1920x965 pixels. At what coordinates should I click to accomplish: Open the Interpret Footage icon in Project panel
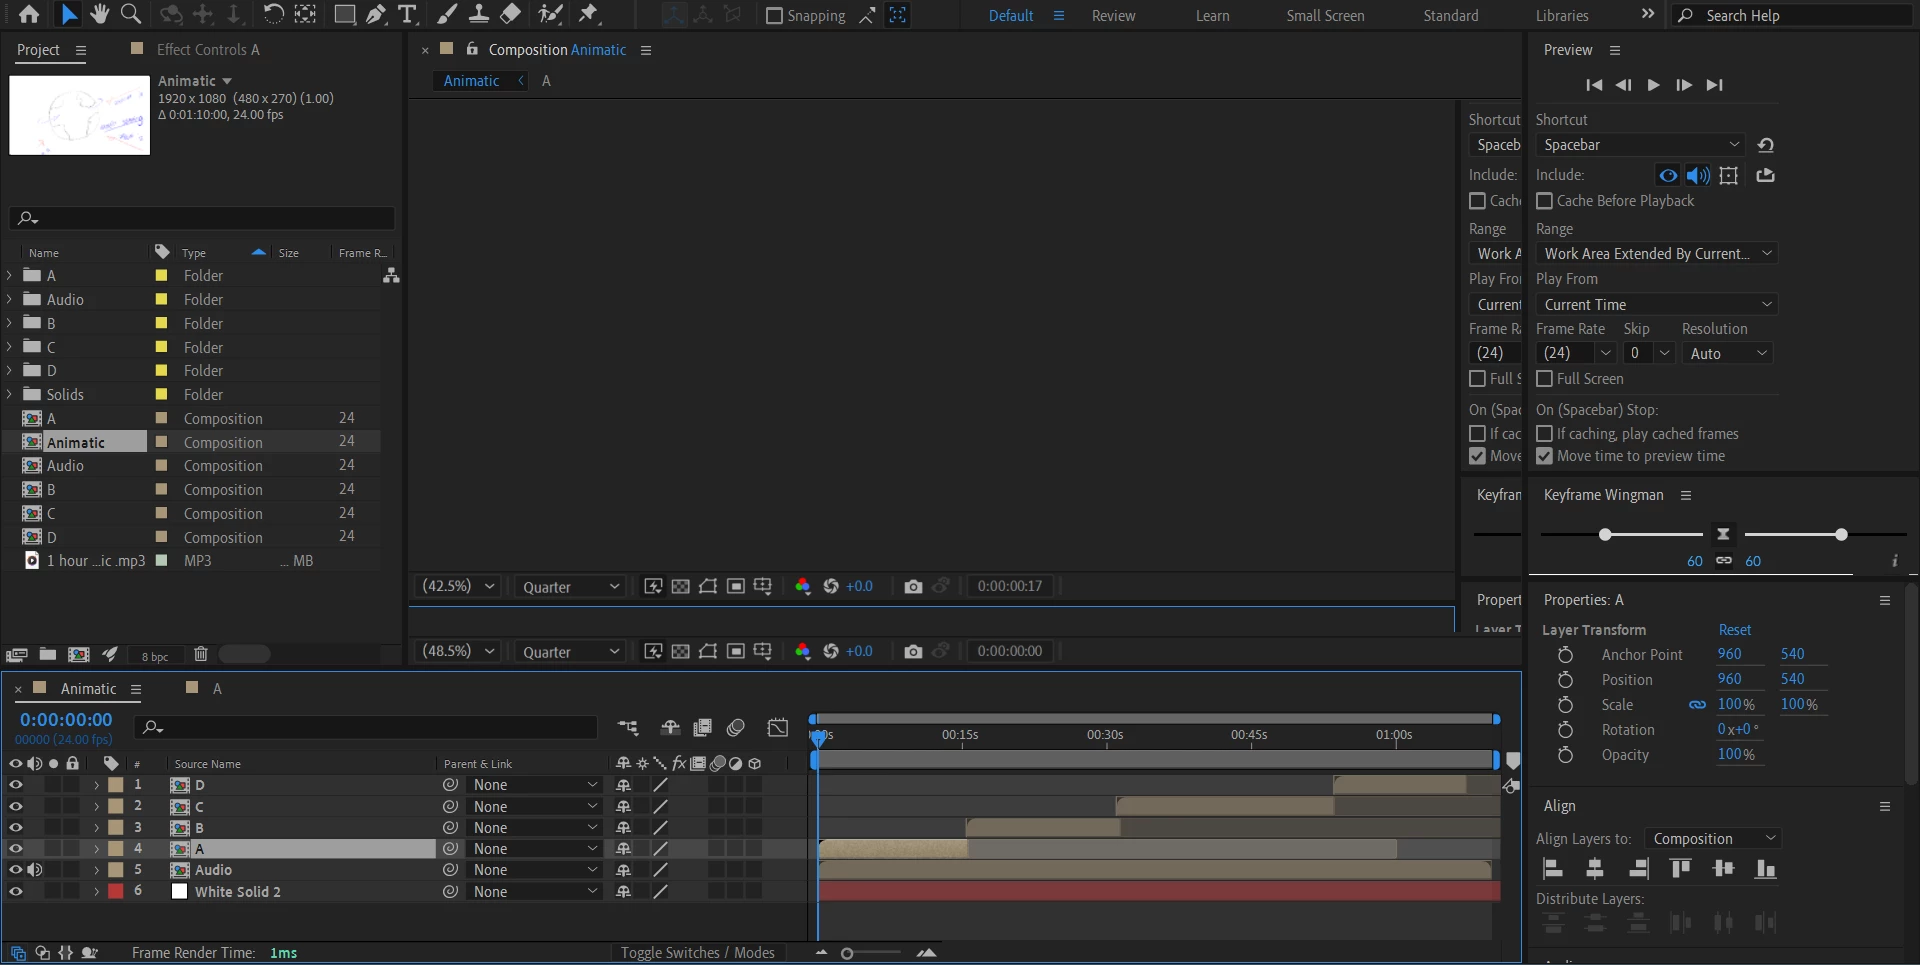tap(16, 655)
